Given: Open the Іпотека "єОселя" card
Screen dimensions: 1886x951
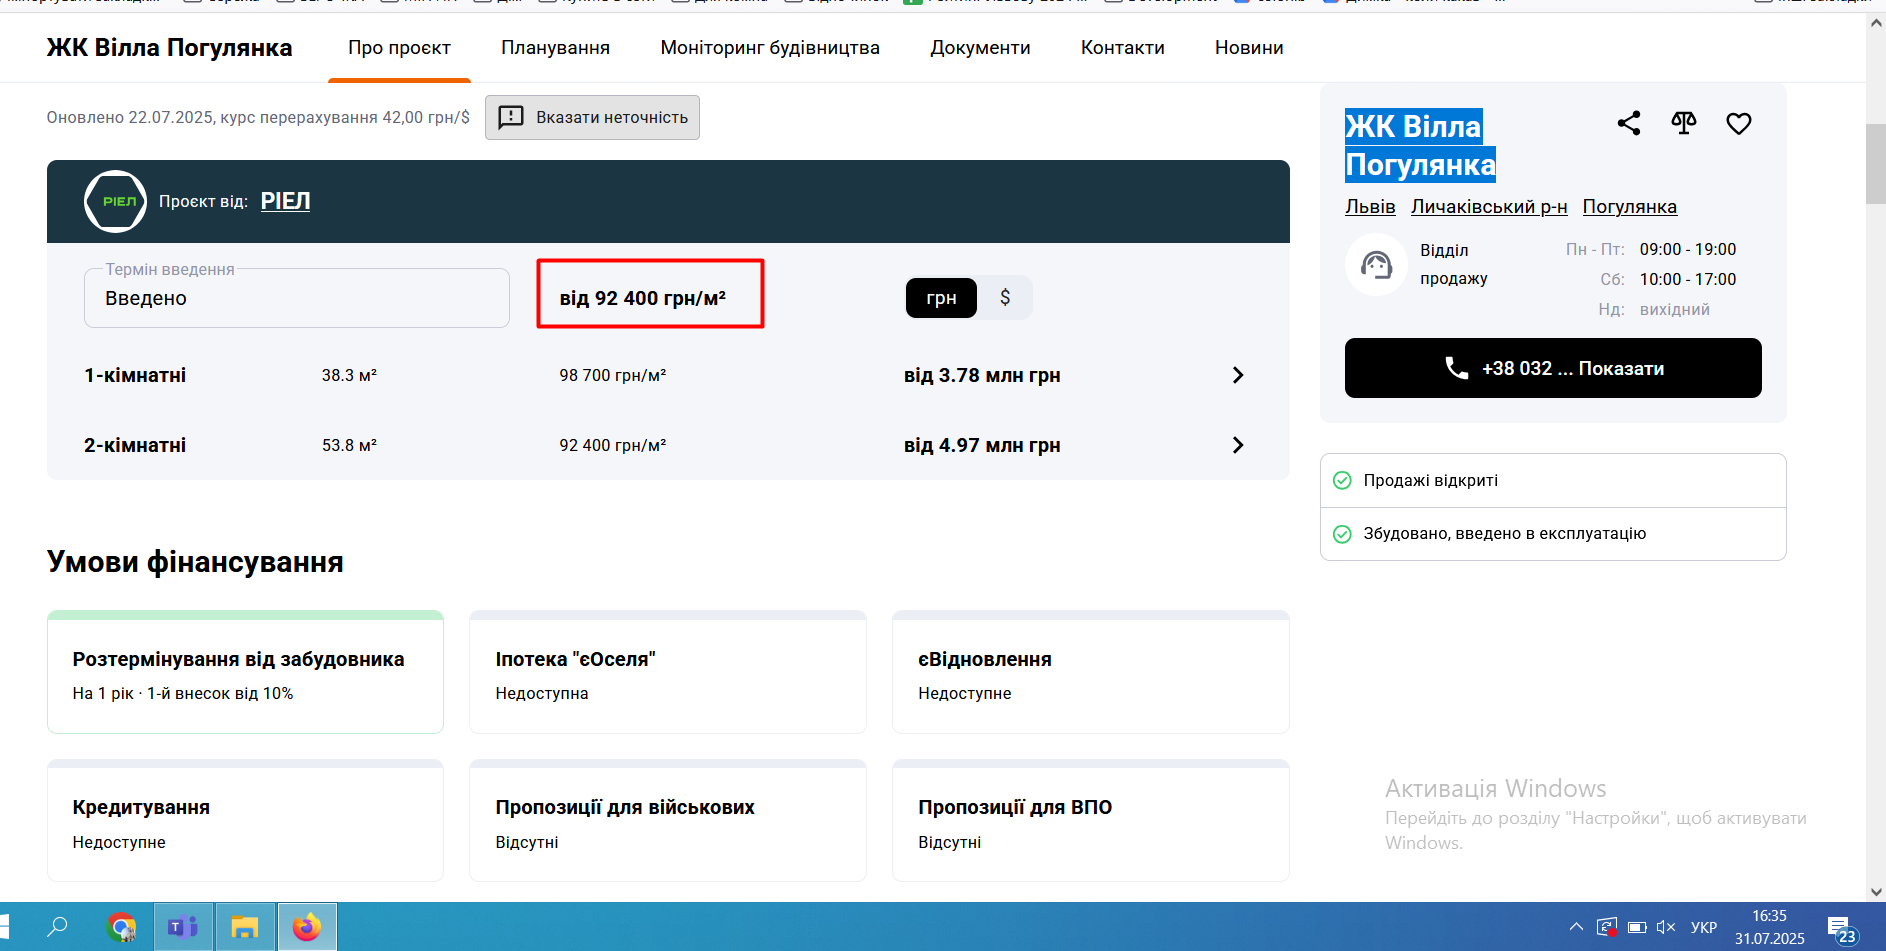Looking at the screenshot, I should coord(668,672).
